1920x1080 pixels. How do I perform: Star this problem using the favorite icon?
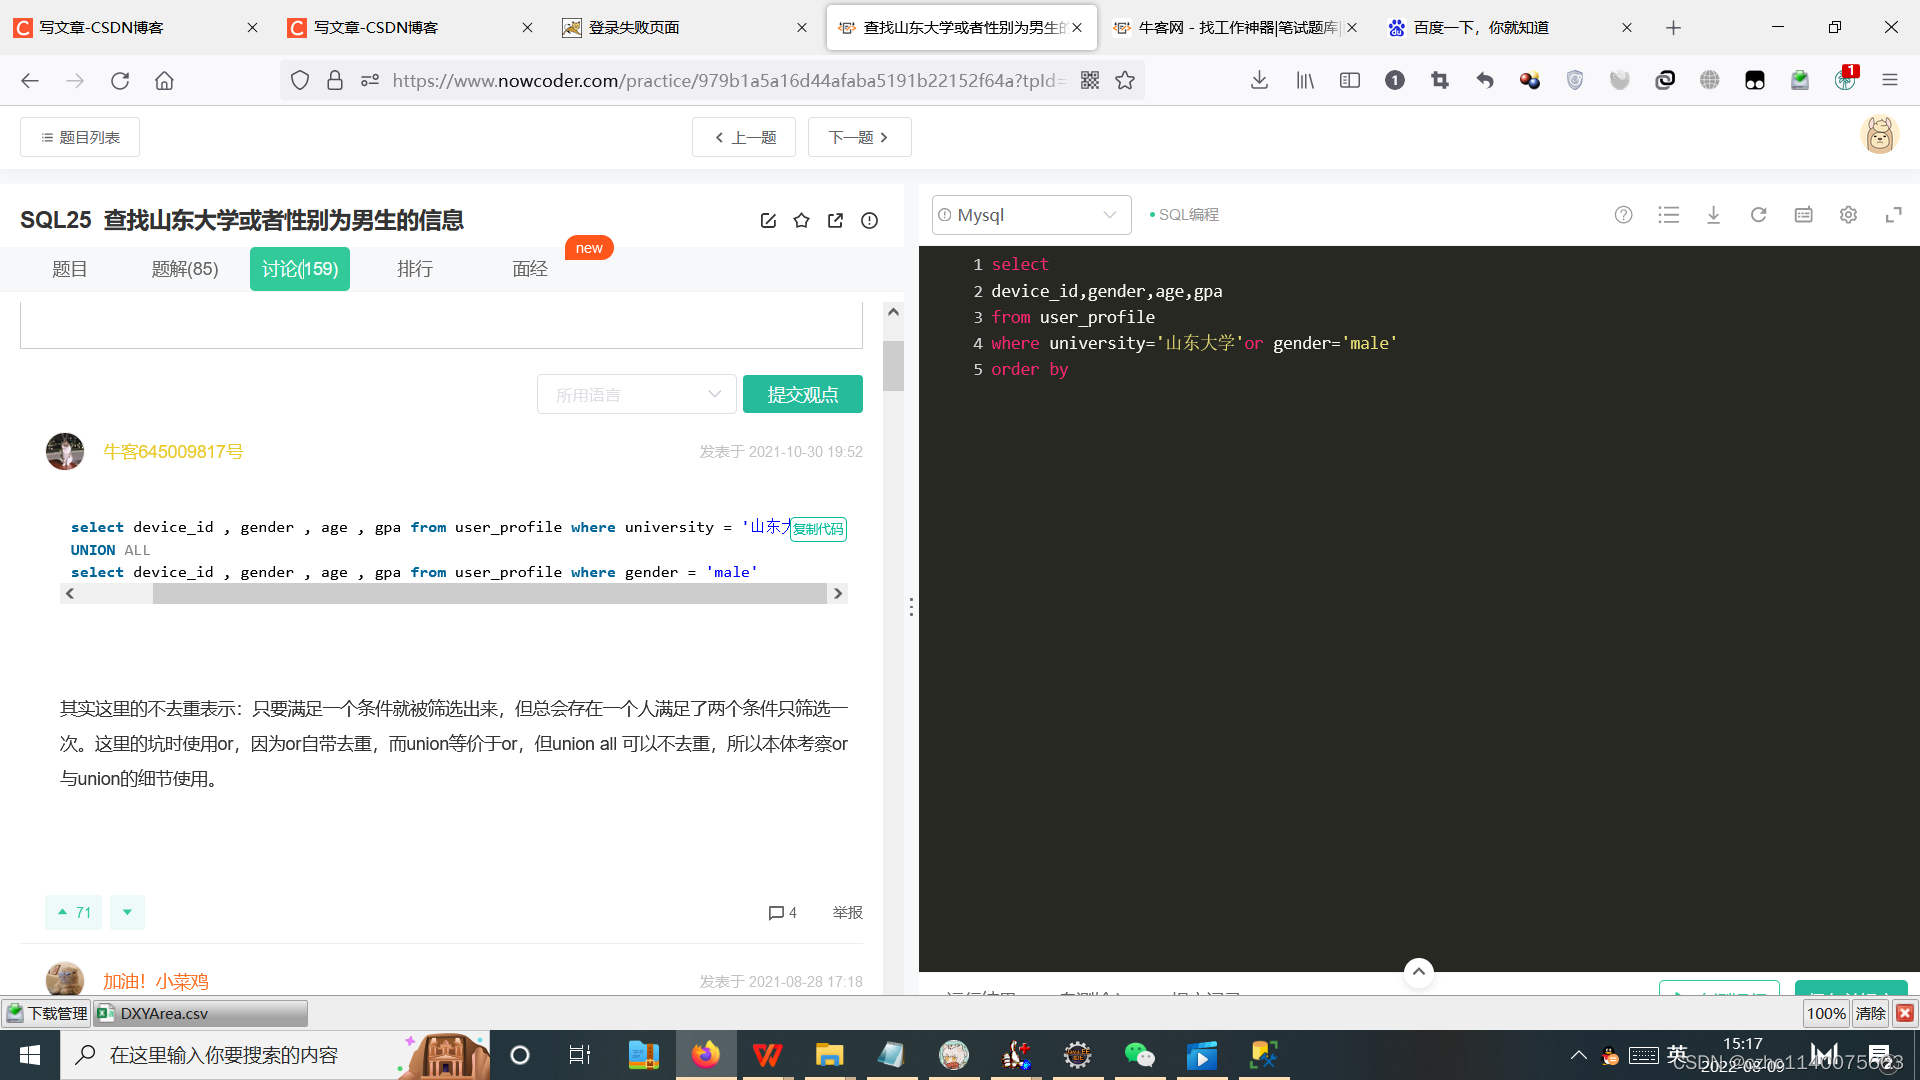coord(801,220)
